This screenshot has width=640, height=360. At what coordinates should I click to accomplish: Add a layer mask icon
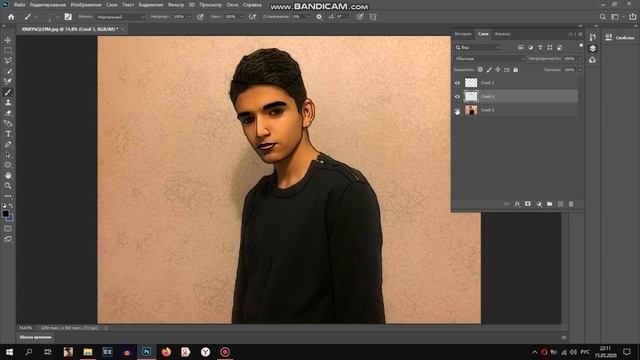pos(528,204)
